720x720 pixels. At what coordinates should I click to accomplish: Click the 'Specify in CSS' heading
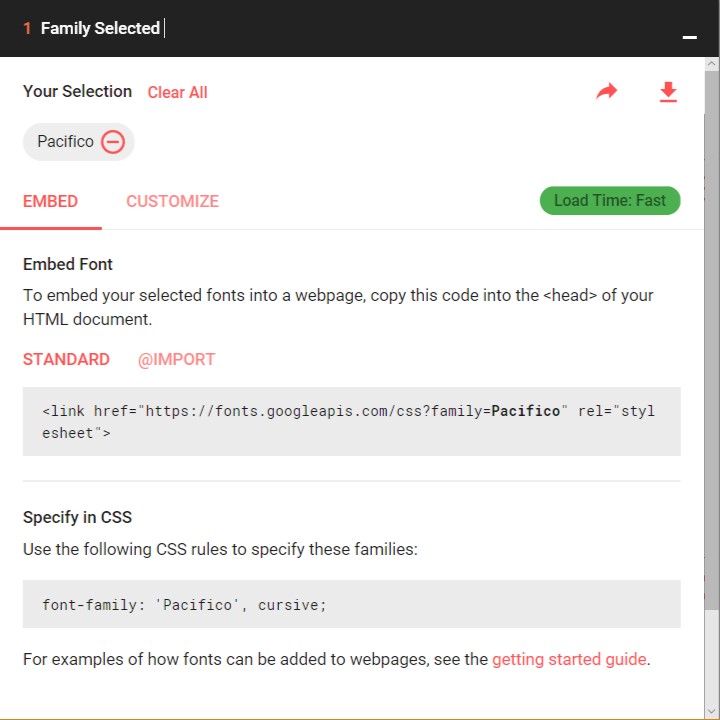[77, 517]
